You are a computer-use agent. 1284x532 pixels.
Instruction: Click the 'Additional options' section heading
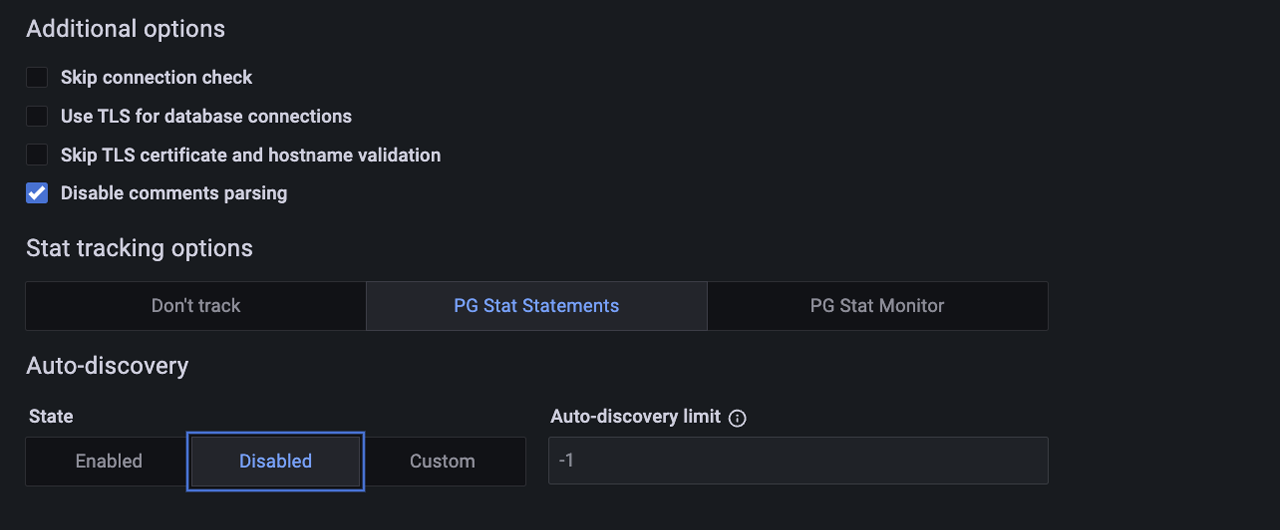coord(125,29)
